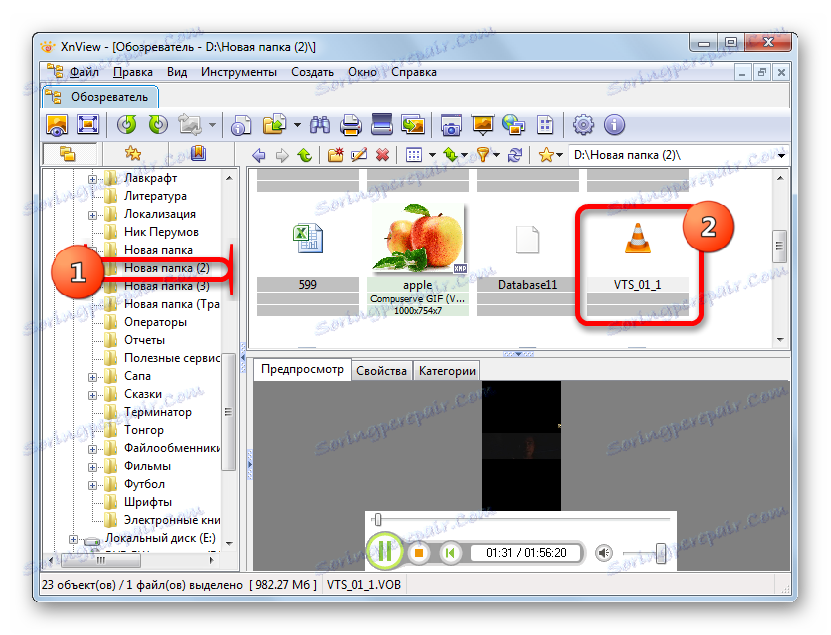
Task: Rename the file with the pencil icon
Action: [x=359, y=155]
